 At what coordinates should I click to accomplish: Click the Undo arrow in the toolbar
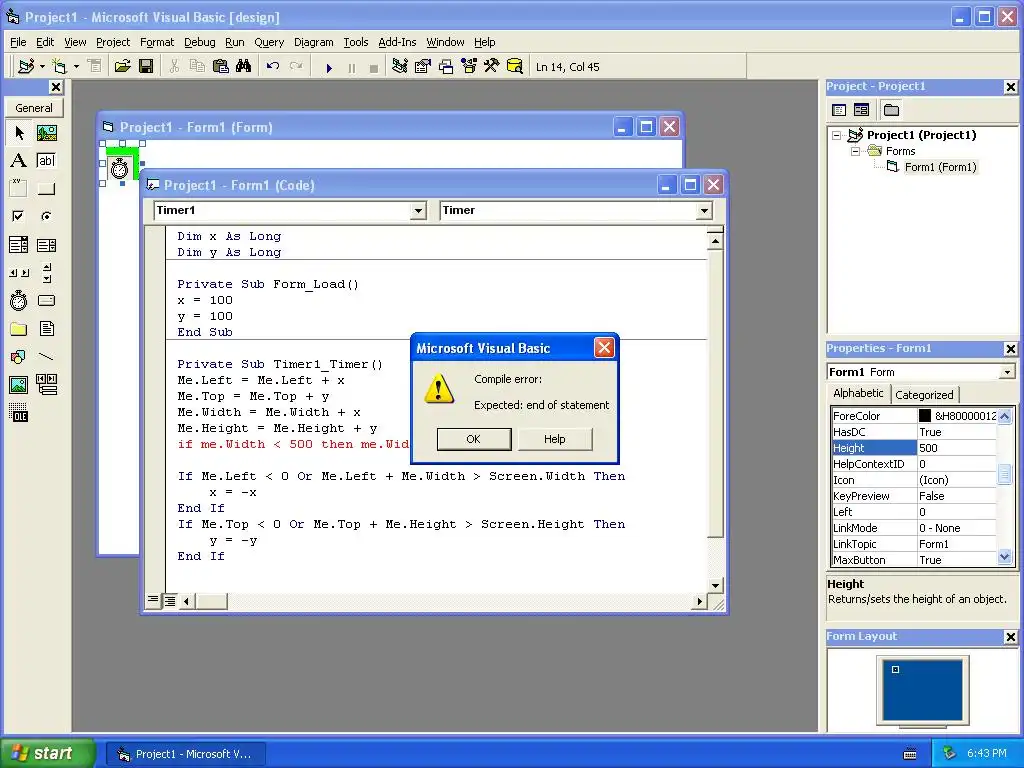(x=273, y=67)
